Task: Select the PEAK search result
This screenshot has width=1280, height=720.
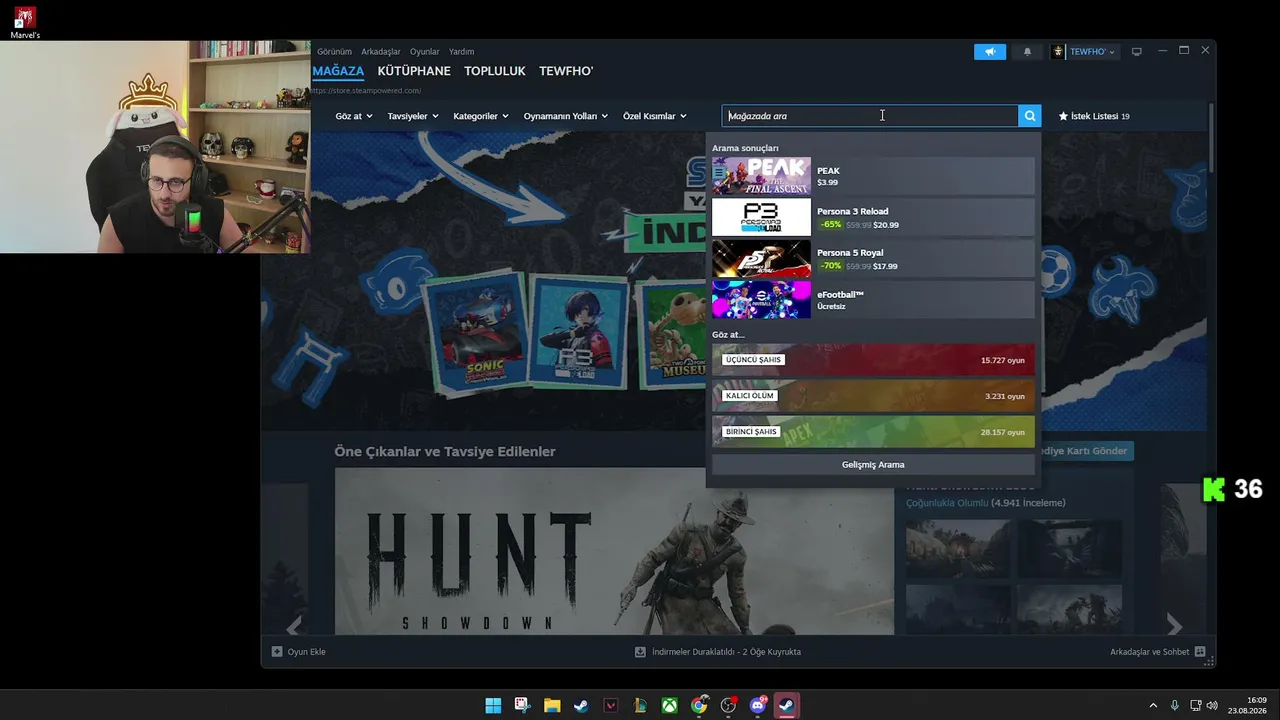Action: pyautogui.click(x=873, y=176)
